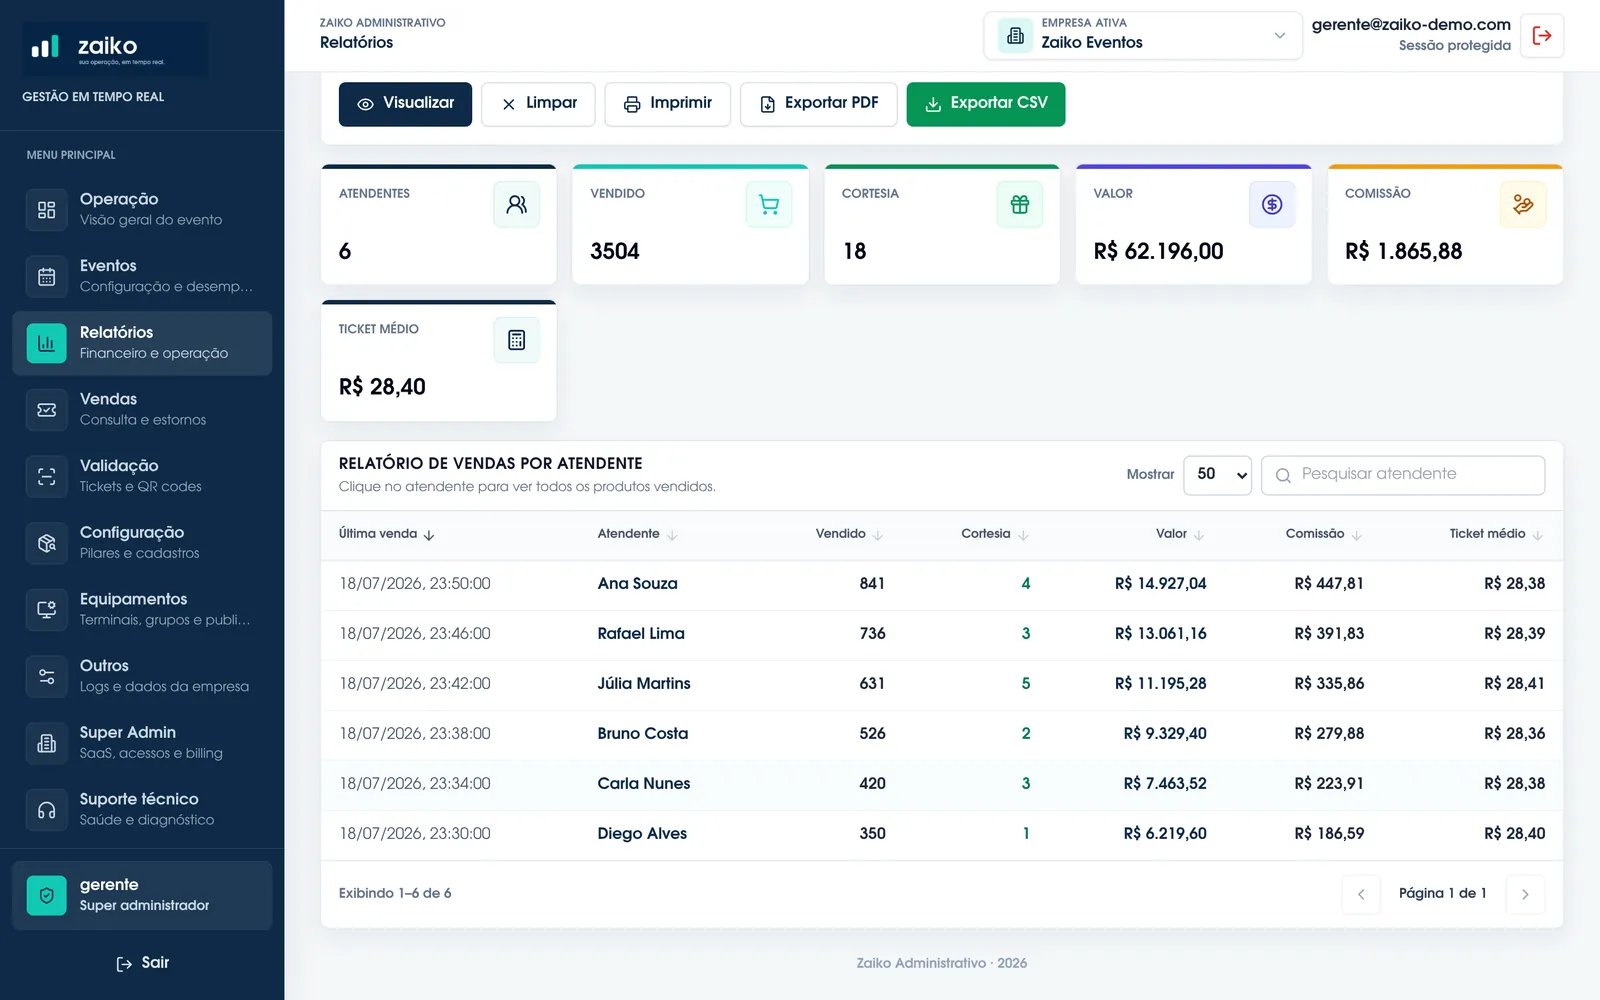Open the Configuração menu item
Screen dimensions: 1600x1000
pos(142,543)
